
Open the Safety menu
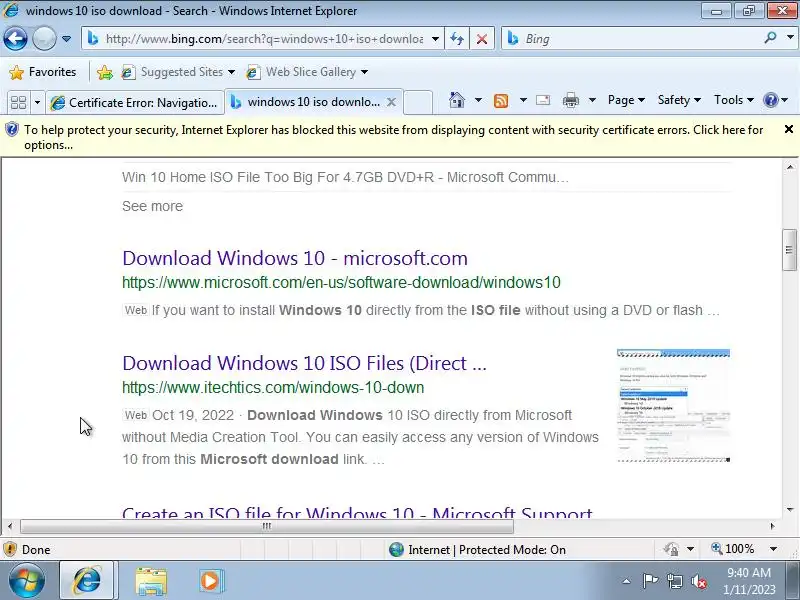679,100
